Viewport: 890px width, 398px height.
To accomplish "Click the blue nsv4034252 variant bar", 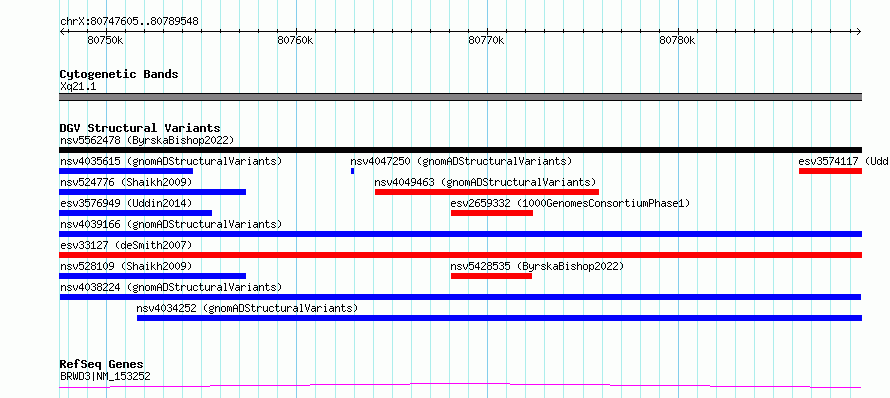I will click(x=499, y=318).
